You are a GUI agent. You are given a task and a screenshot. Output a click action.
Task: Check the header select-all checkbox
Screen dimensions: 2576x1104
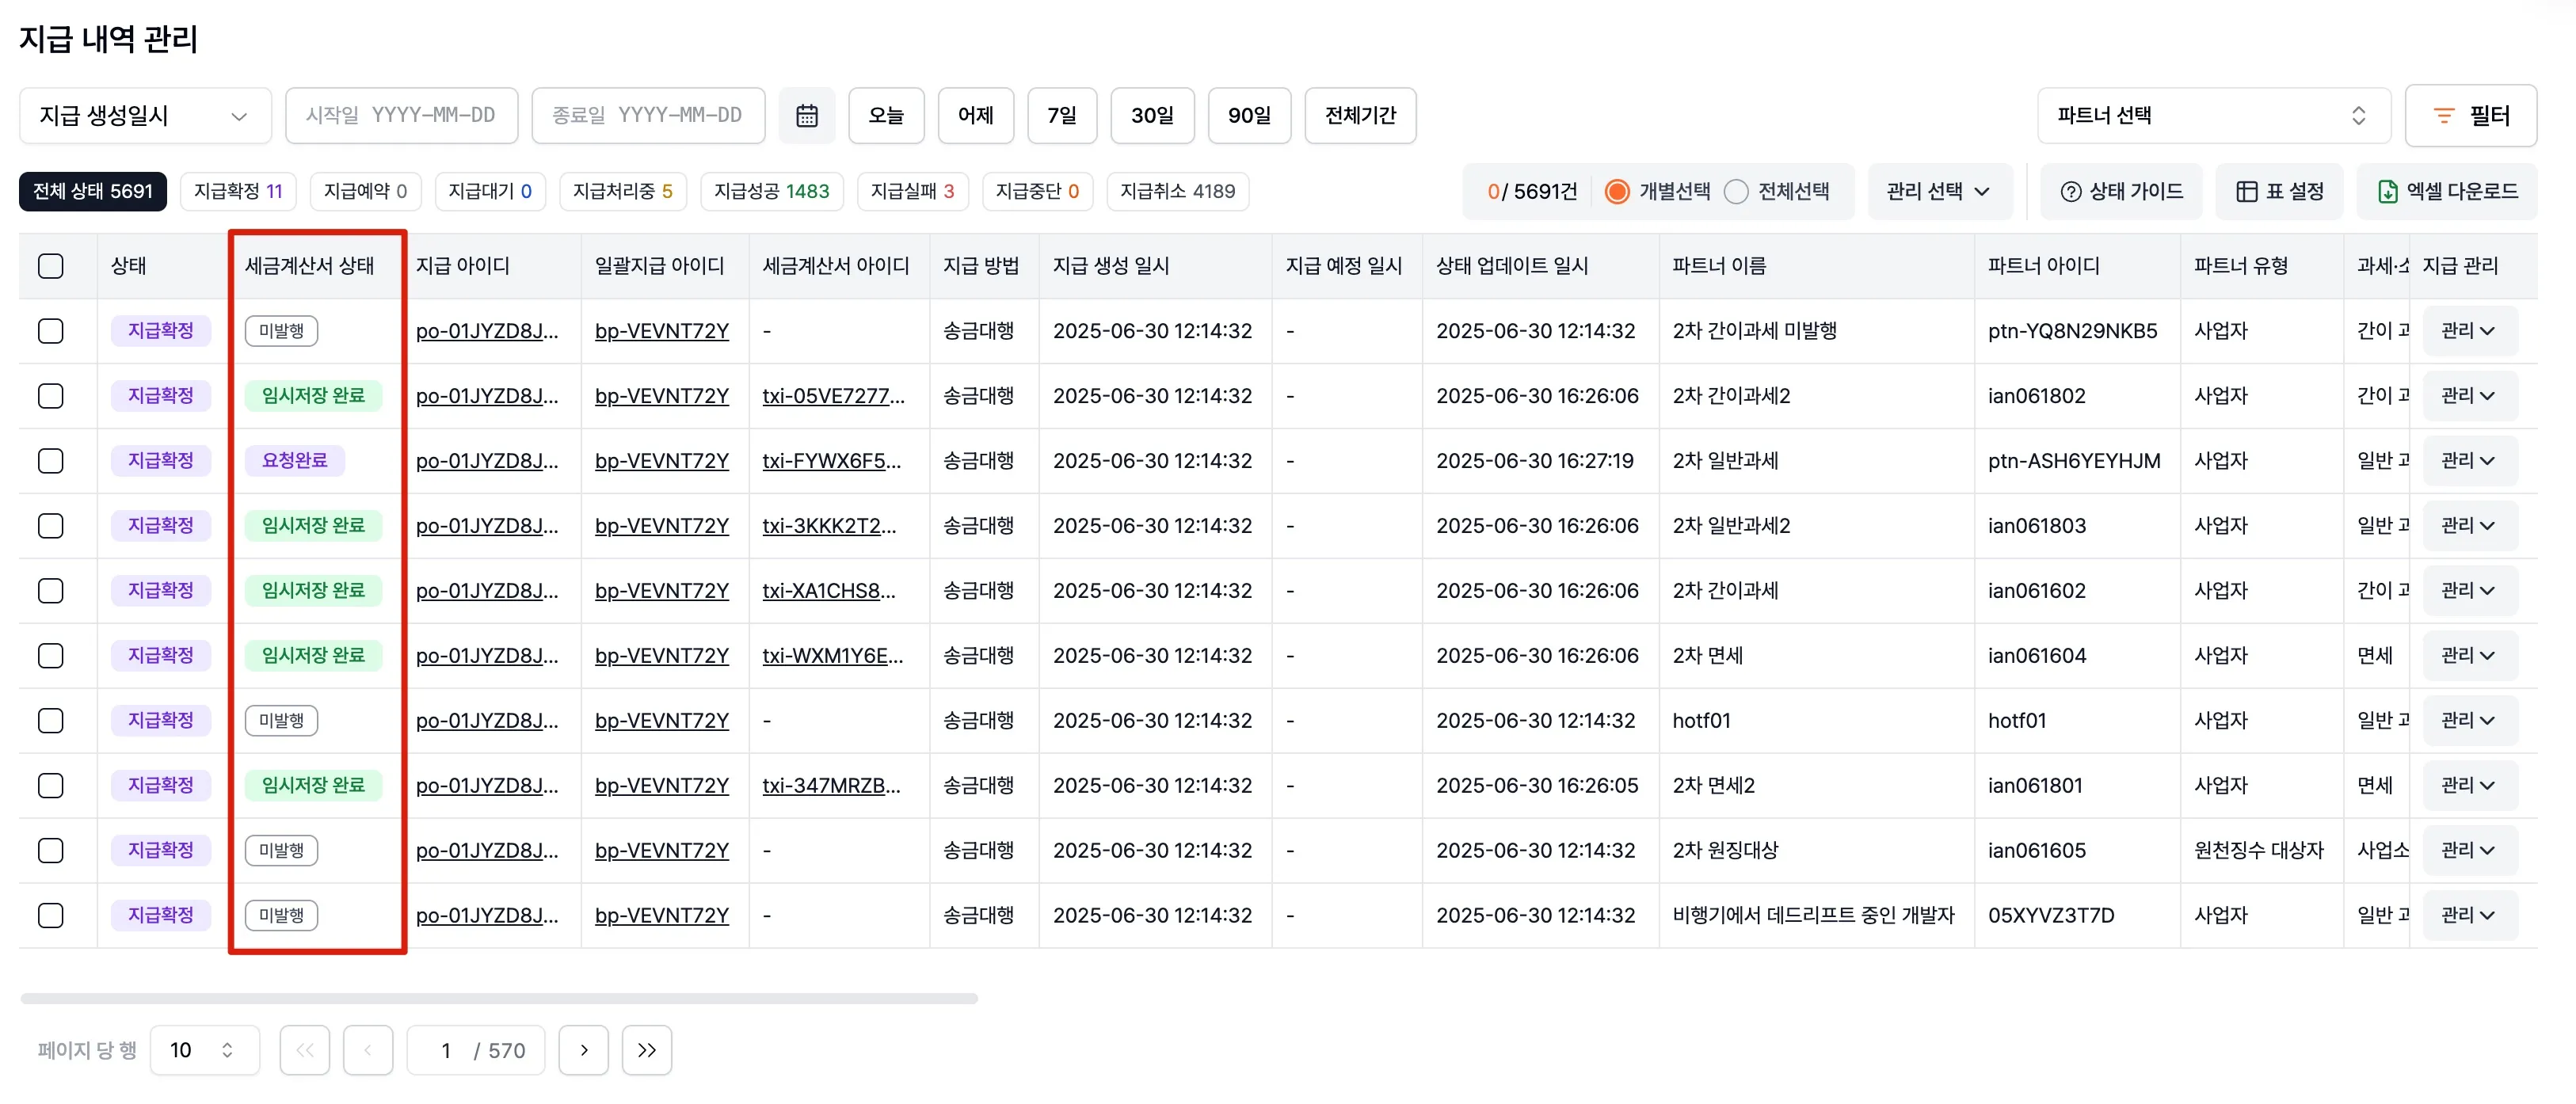(x=51, y=266)
